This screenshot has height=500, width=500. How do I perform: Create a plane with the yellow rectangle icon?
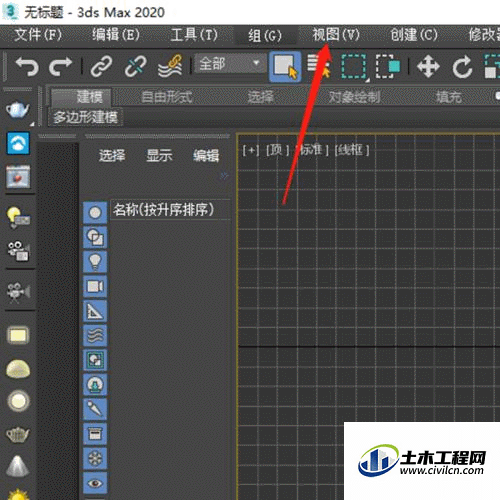pos(18,335)
